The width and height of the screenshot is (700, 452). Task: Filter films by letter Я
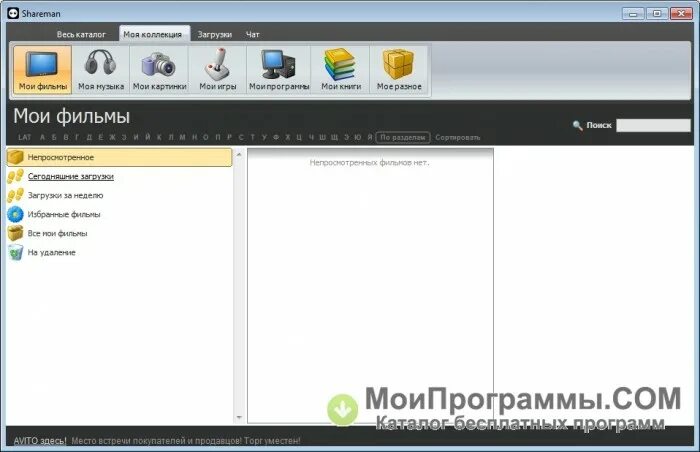click(370, 137)
